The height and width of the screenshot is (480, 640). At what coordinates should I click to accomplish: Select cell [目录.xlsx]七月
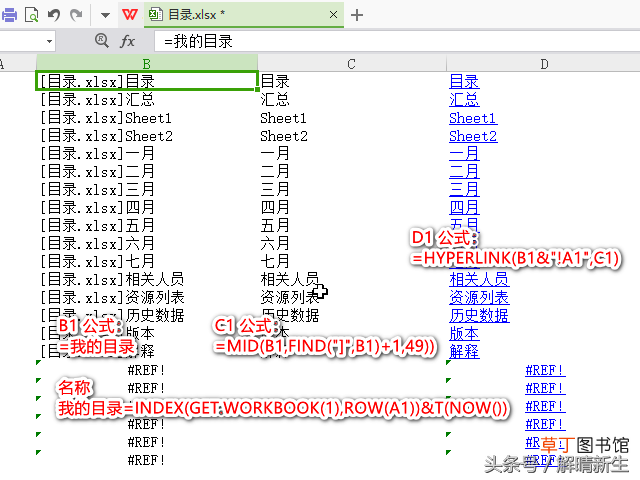click(147, 261)
